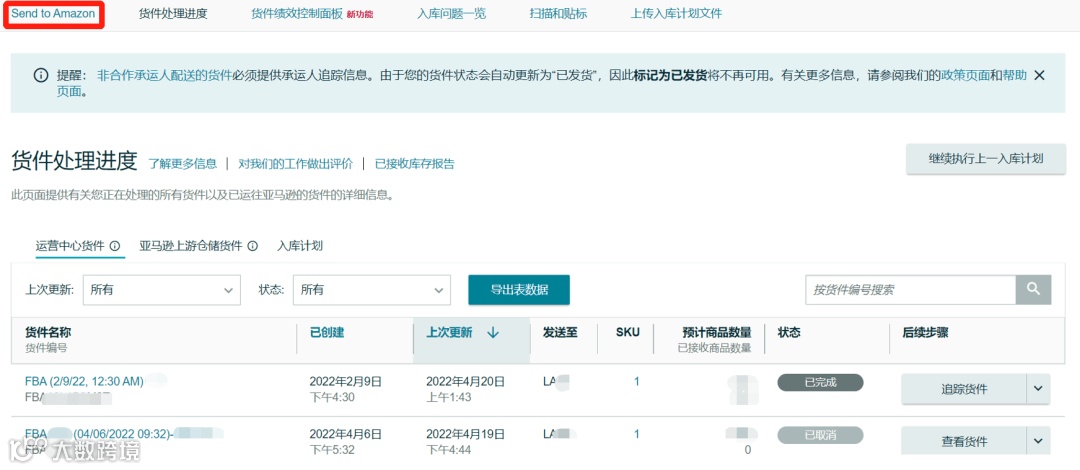The height and width of the screenshot is (470, 1080).
Task: Open the 上次更新 filter dropdown
Action: 162,290
